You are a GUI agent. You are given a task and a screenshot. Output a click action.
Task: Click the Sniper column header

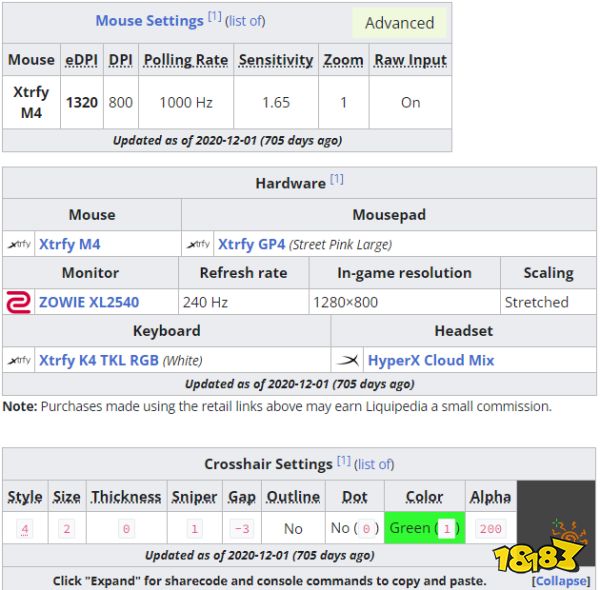point(194,497)
